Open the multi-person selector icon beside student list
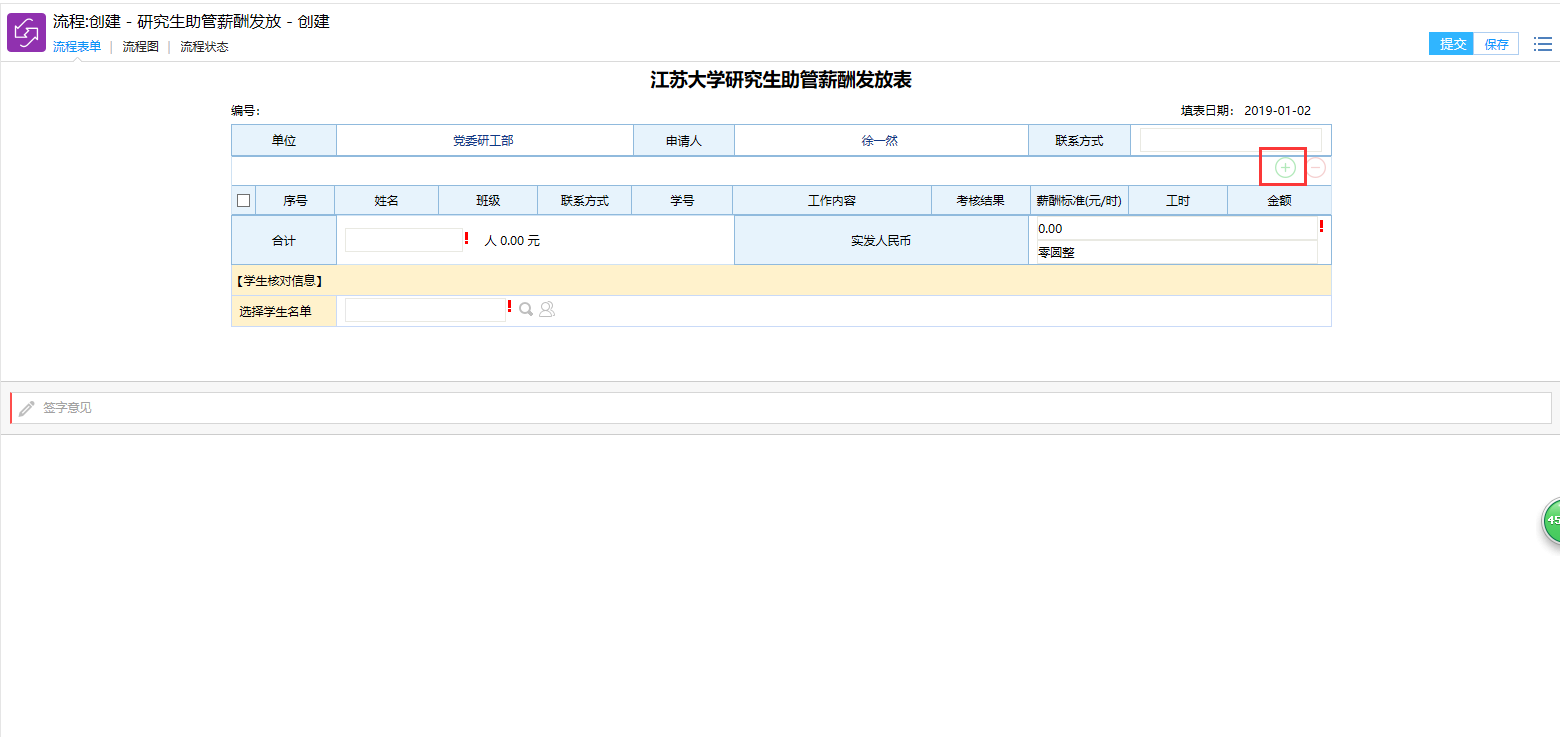 pos(547,310)
